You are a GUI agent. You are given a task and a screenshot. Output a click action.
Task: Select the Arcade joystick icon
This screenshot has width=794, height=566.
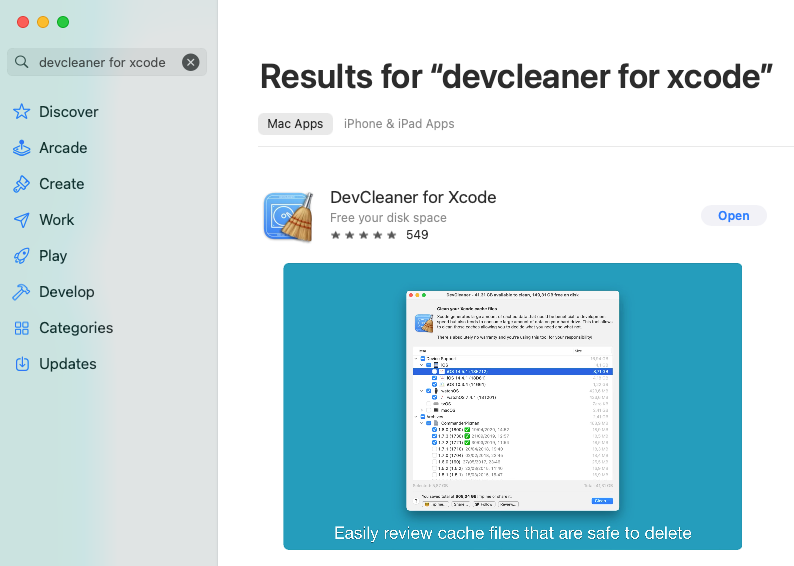21,148
